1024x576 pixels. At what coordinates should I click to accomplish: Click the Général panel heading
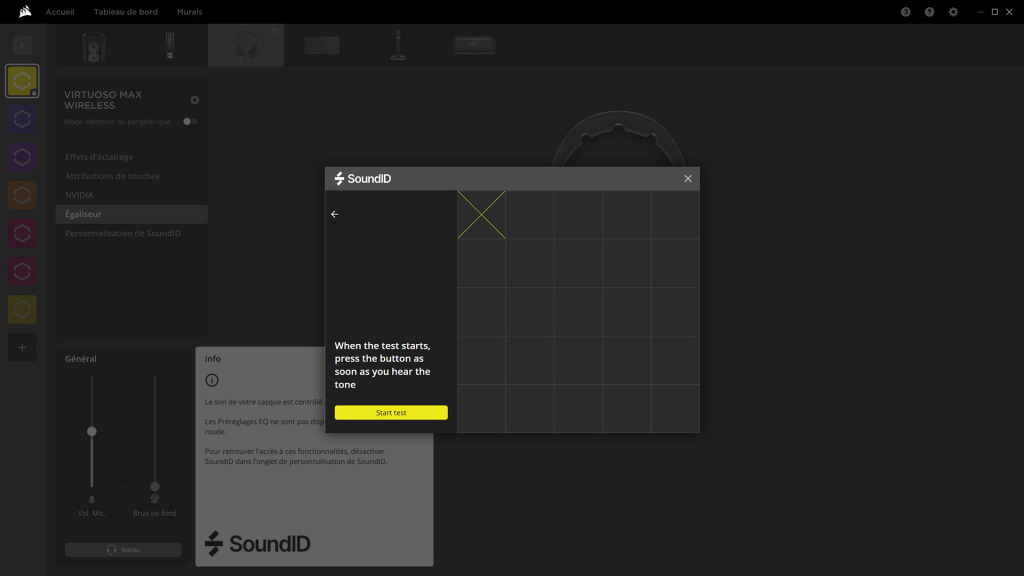click(x=80, y=359)
